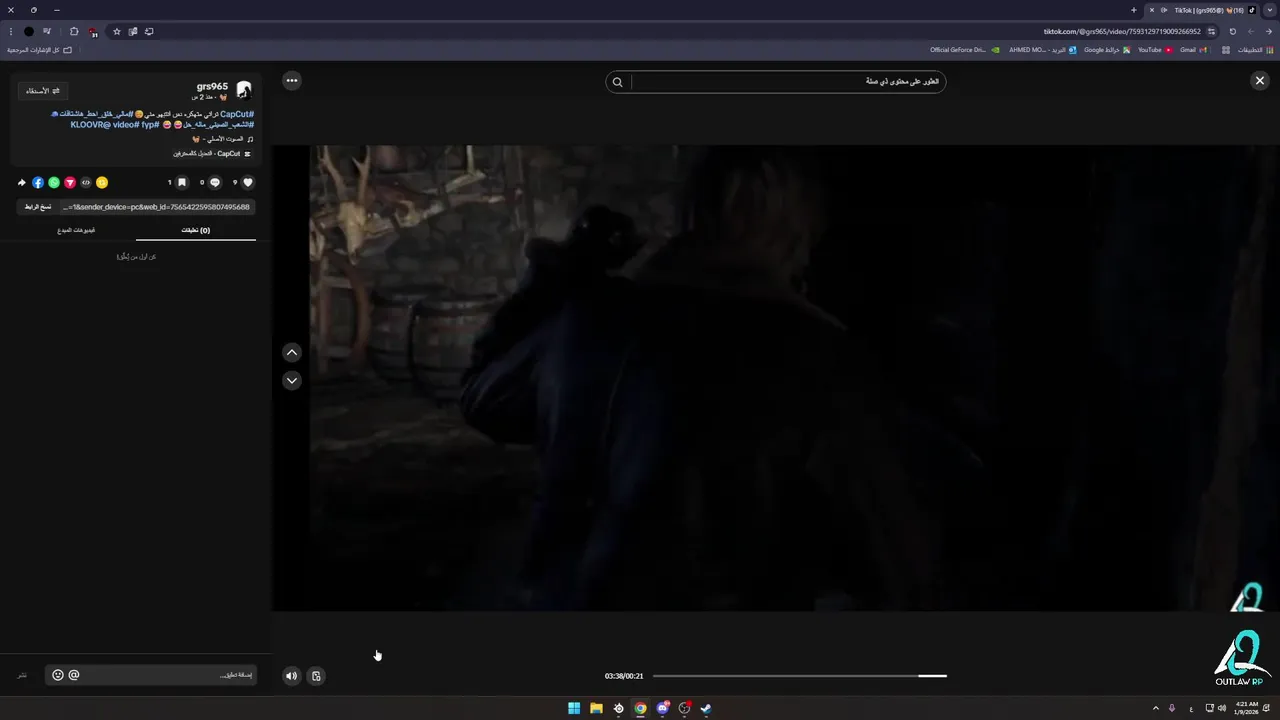Share the video to Facebook
This screenshot has width=1280, height=720.
pyautogui.click(x=38, y=183)
